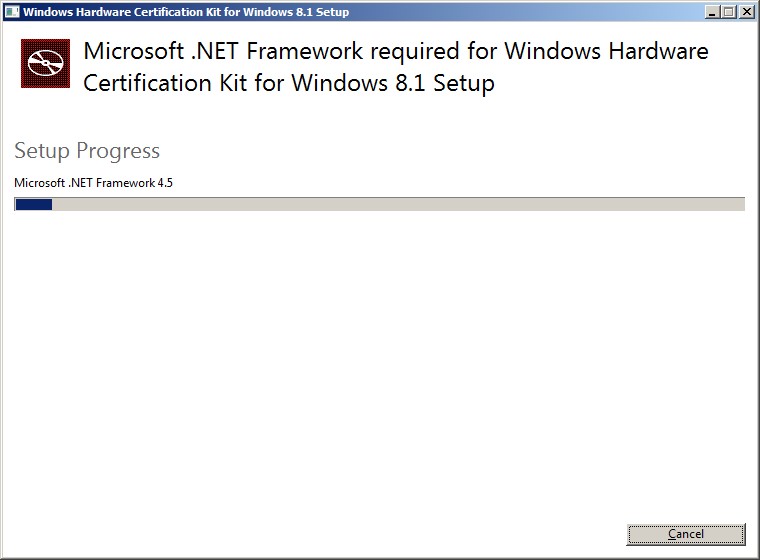The height and width of the screenshot is (560, 760).
Task: Click the word Progress in the section heading
Action: 118,151
